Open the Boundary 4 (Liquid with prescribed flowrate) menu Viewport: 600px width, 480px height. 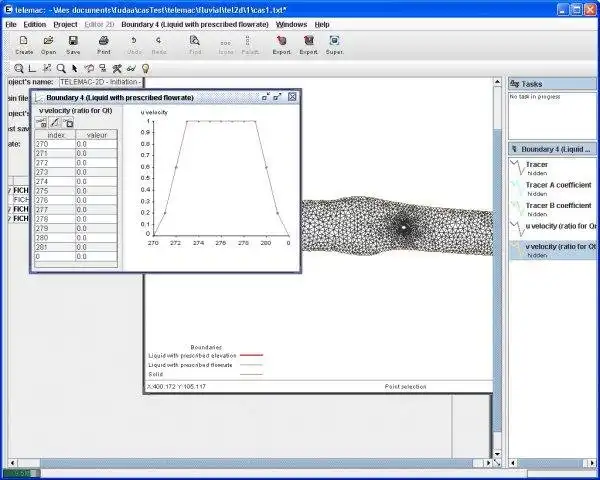195,24
